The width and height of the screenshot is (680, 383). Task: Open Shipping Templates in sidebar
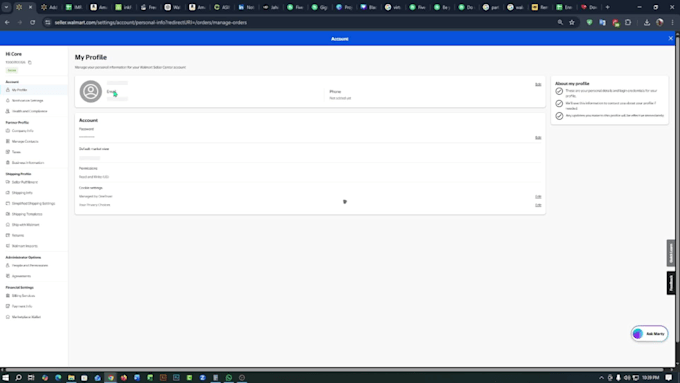(27, 214)
